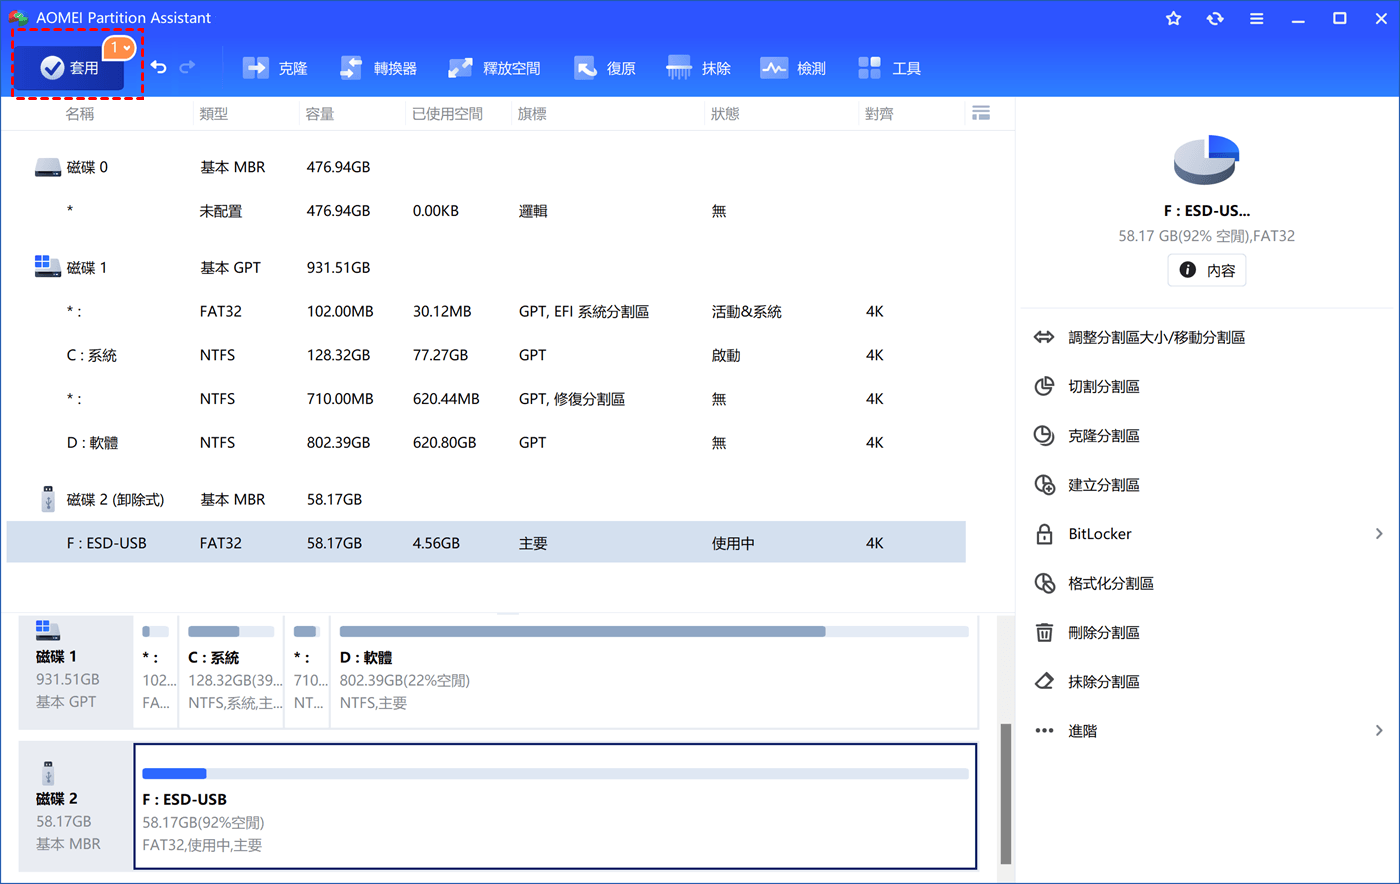
Task: Sort by the 類型 column header
Action: 214,114
